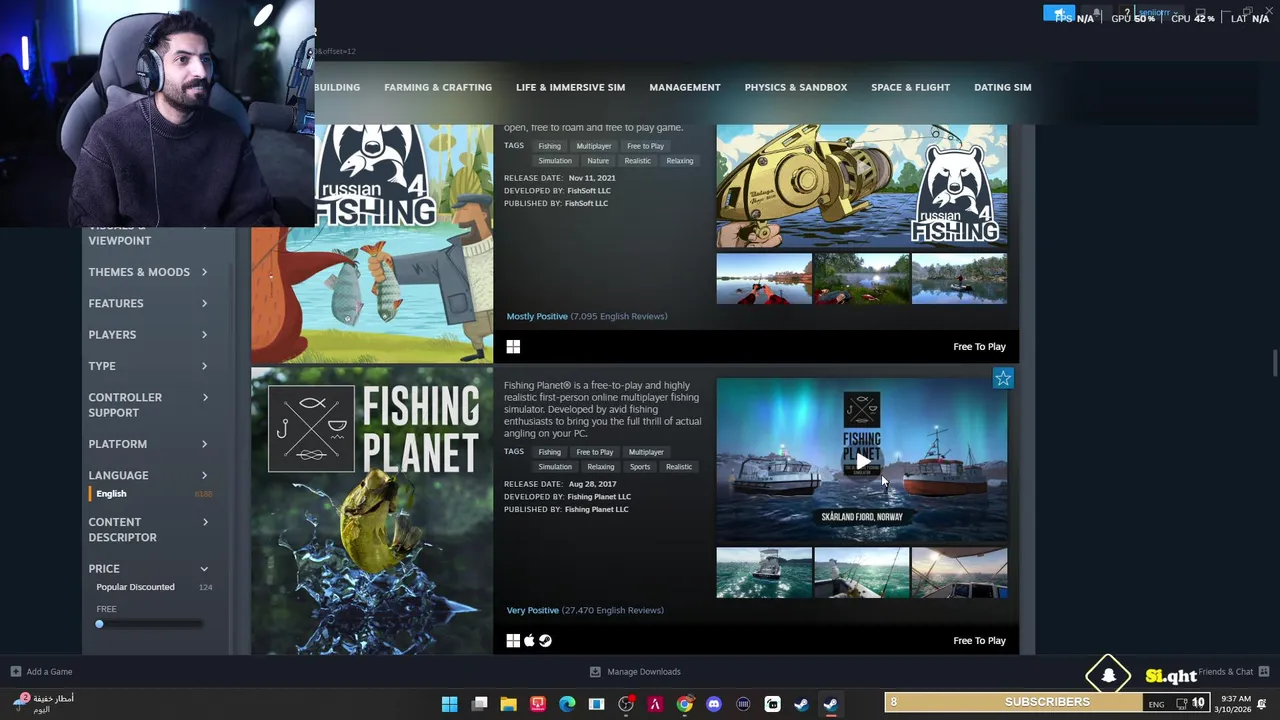Add Fishing Planet to wishlist via star icon
Viewport: 1280px width, 720px height.
click(x=1003, y=378)
